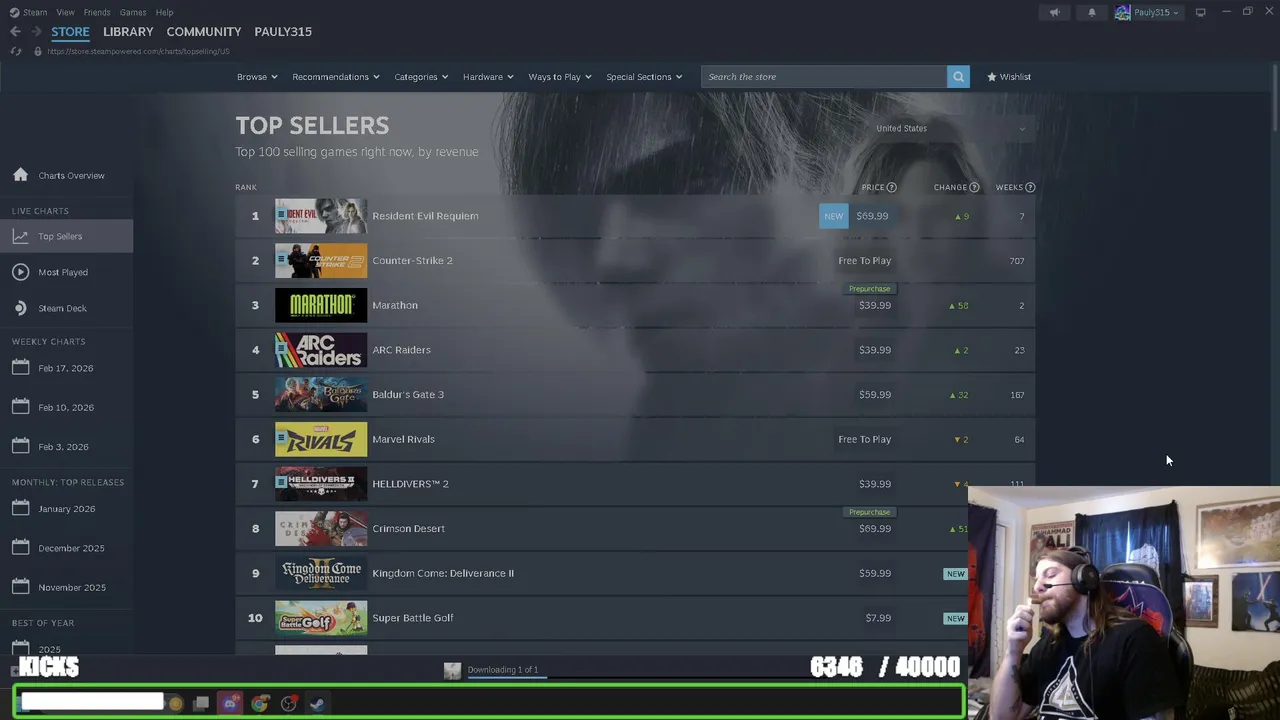Open Counter-Strike 2 title link
The width and height of the screenshot is (1280, 720).
tap(412, 261)
